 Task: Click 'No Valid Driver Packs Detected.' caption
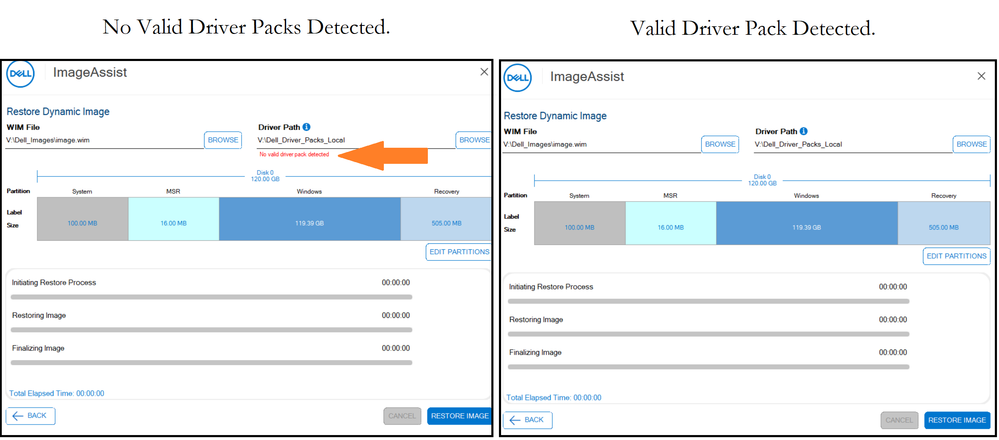(246, 27)
